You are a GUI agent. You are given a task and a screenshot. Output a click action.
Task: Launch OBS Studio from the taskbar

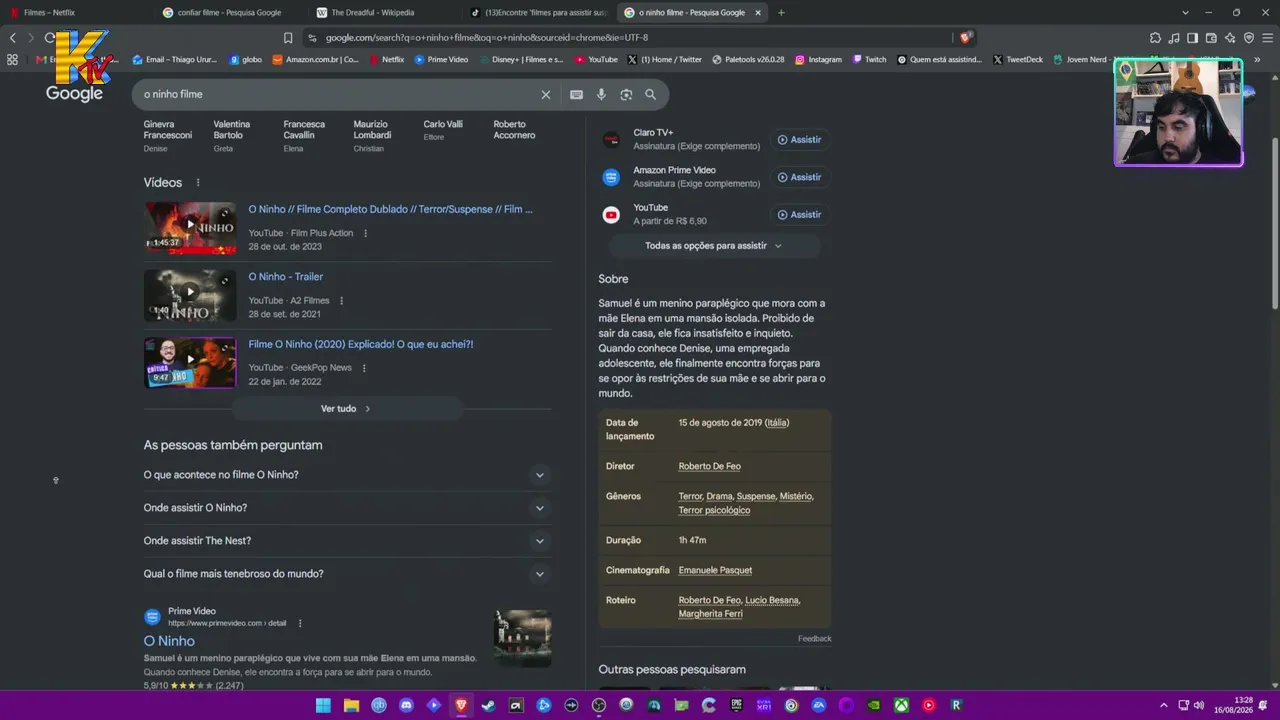599,705
